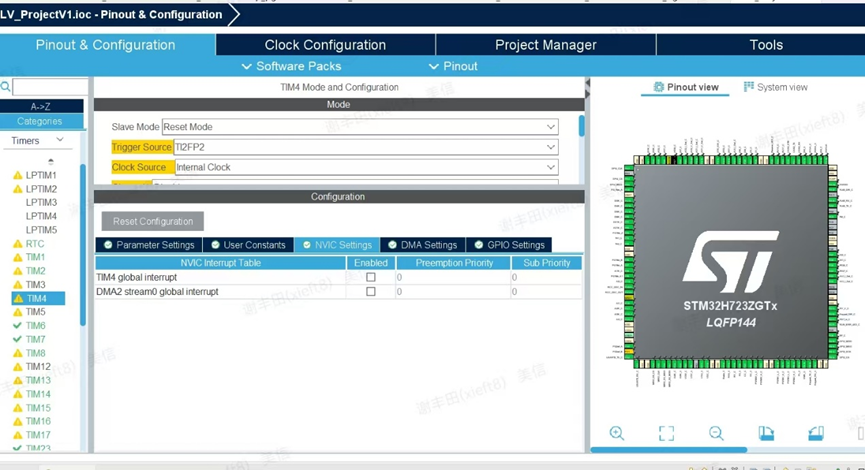Image resolution: width=865 pixels, height=470 pixels.
Task: Click the System view grid icon
Action: click(749, 87)
